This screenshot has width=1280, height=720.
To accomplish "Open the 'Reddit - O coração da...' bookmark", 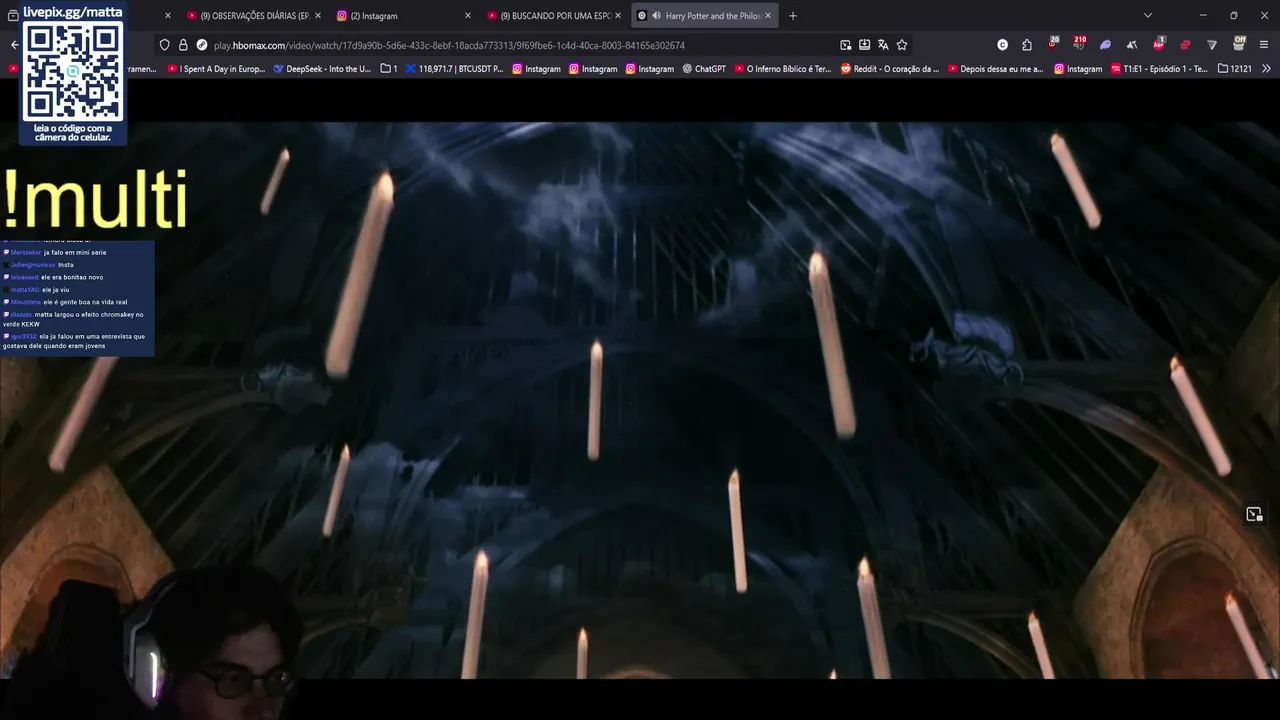I will 889,69.
